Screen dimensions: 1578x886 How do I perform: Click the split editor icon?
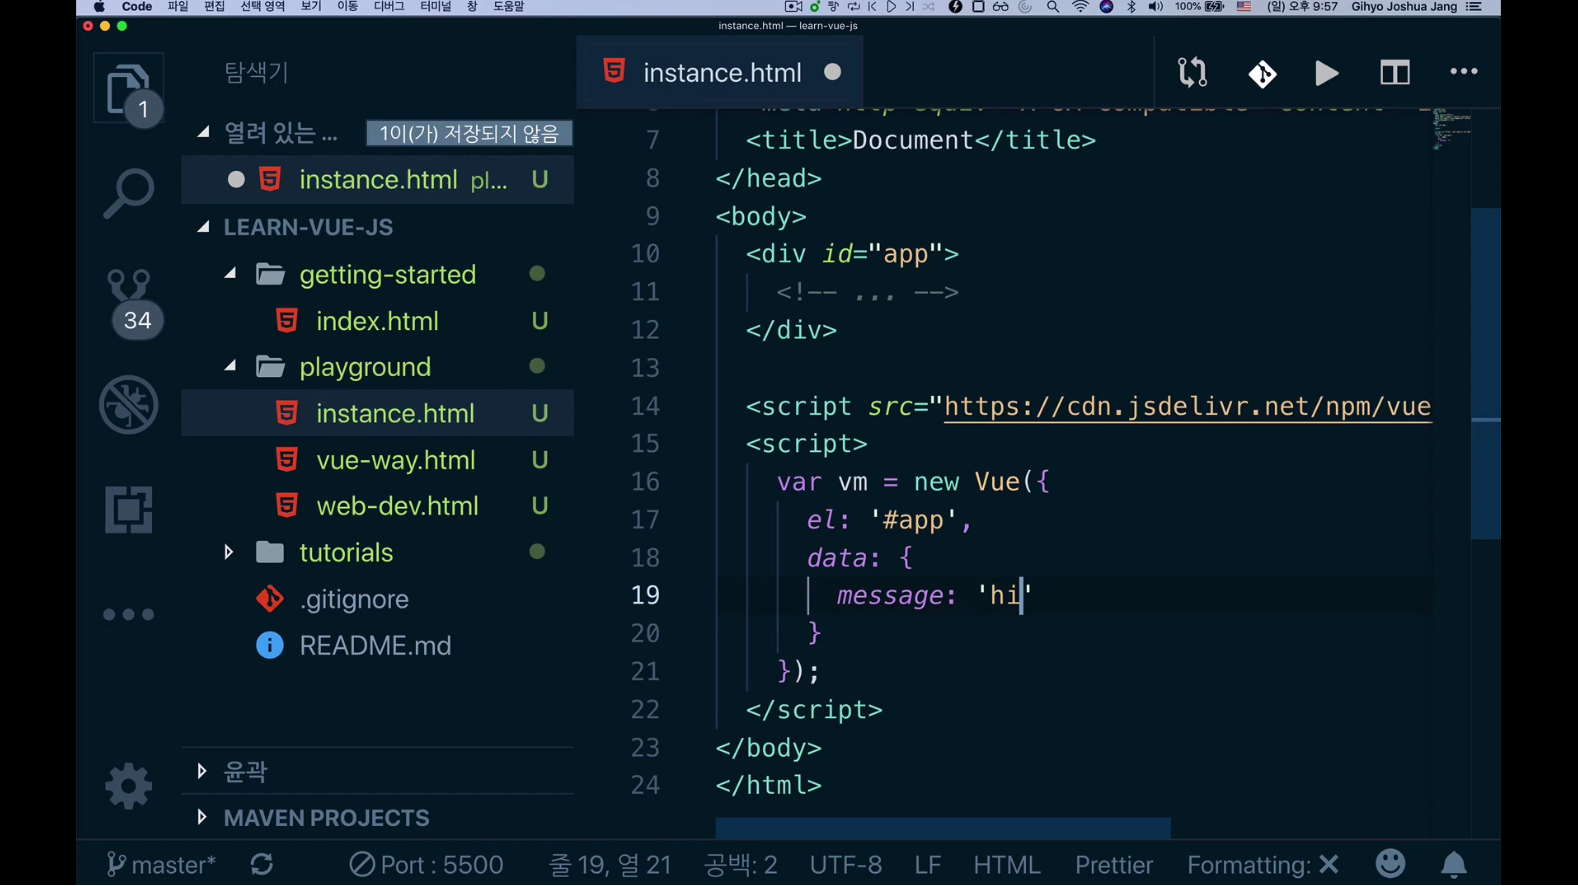[1394, 73]
